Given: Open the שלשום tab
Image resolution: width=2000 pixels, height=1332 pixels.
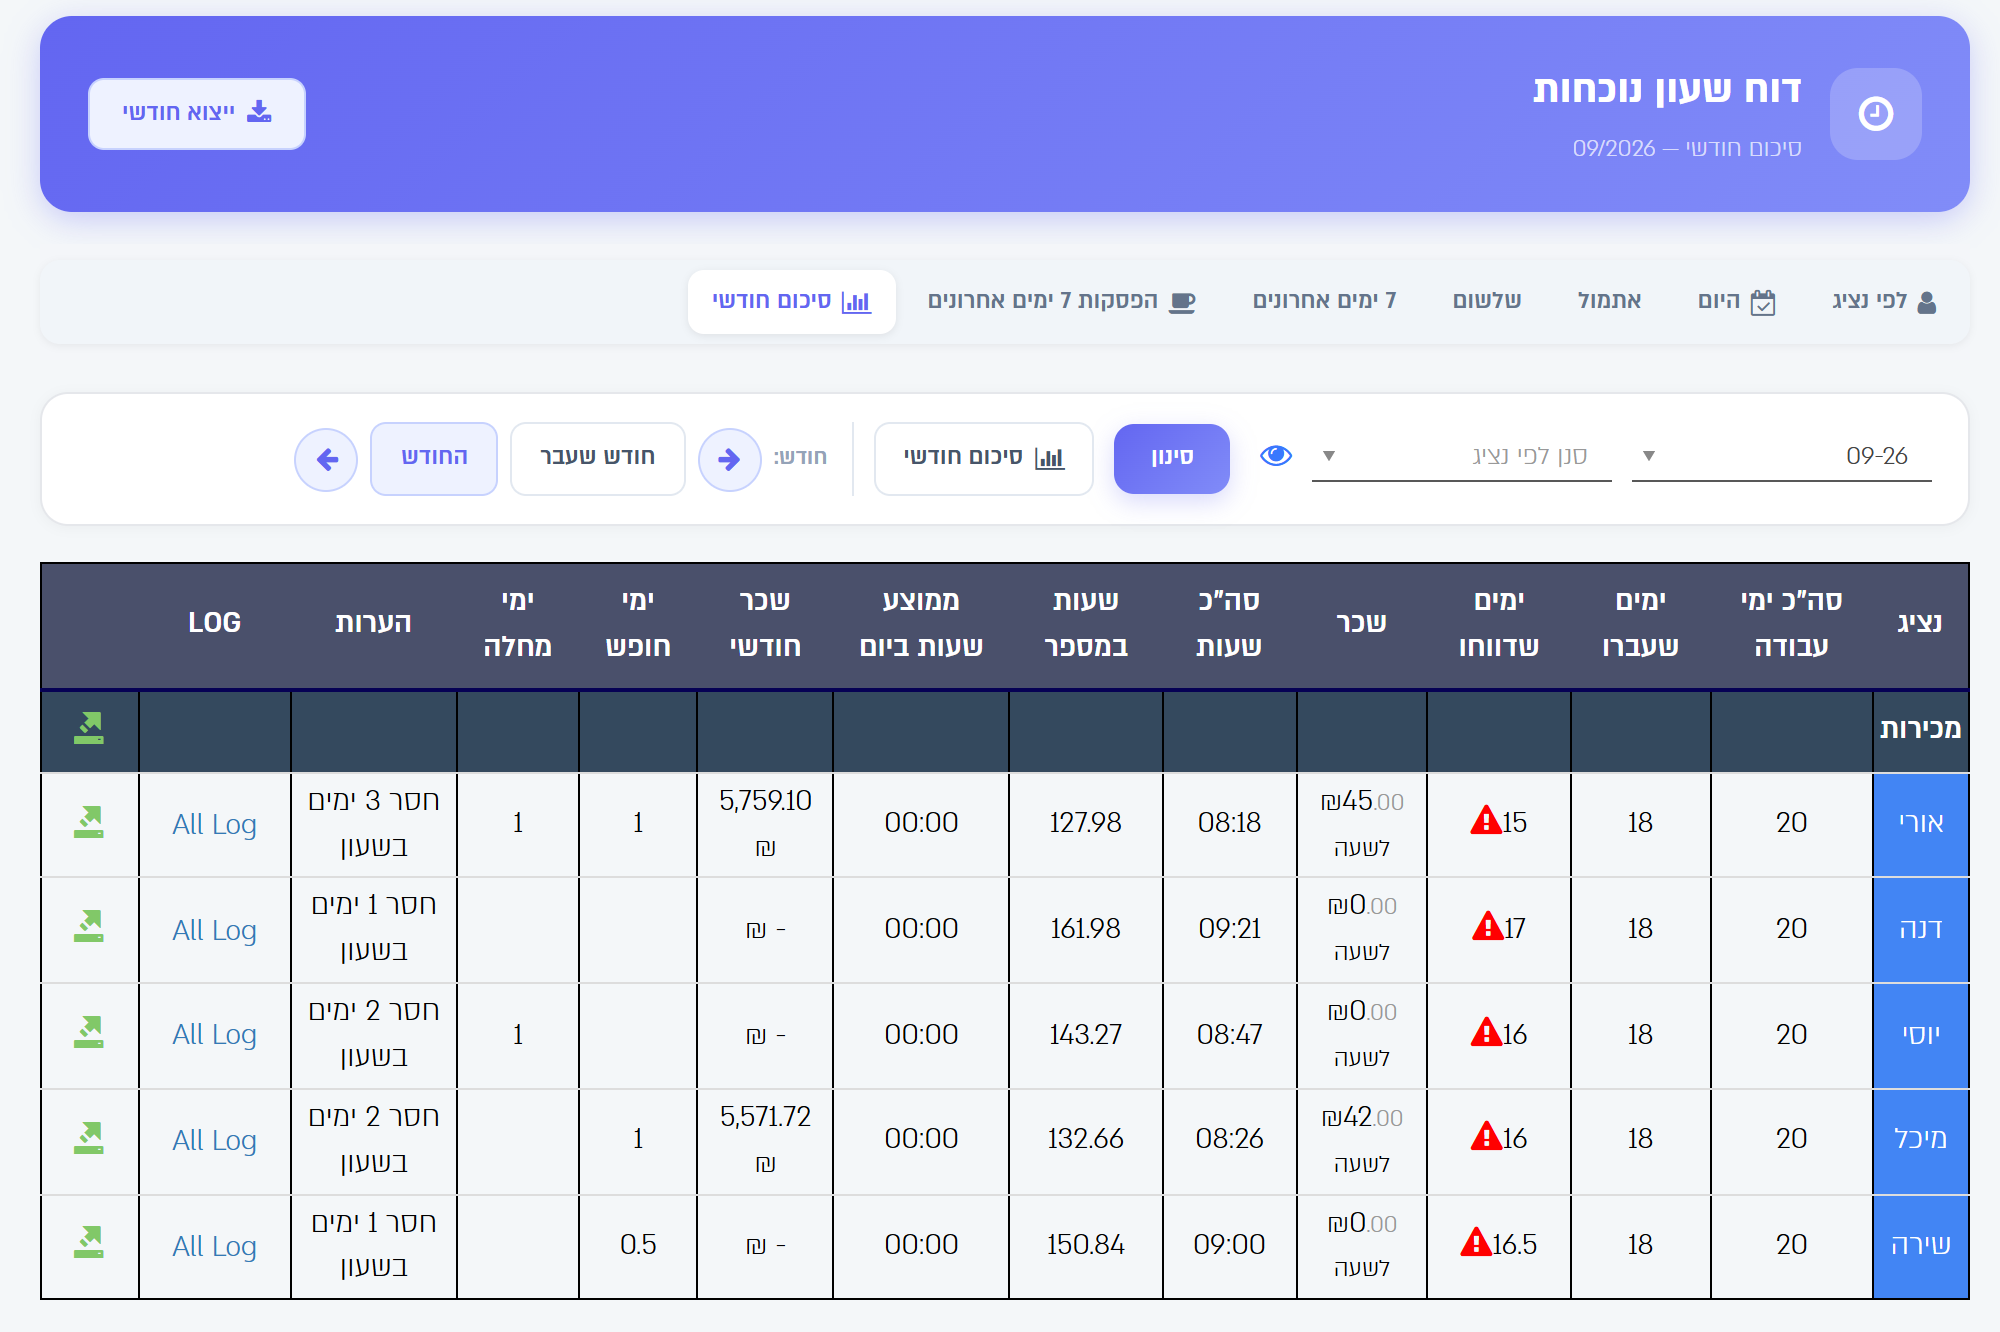Looking at the screenshot, I should click(x=1486, y=301).
